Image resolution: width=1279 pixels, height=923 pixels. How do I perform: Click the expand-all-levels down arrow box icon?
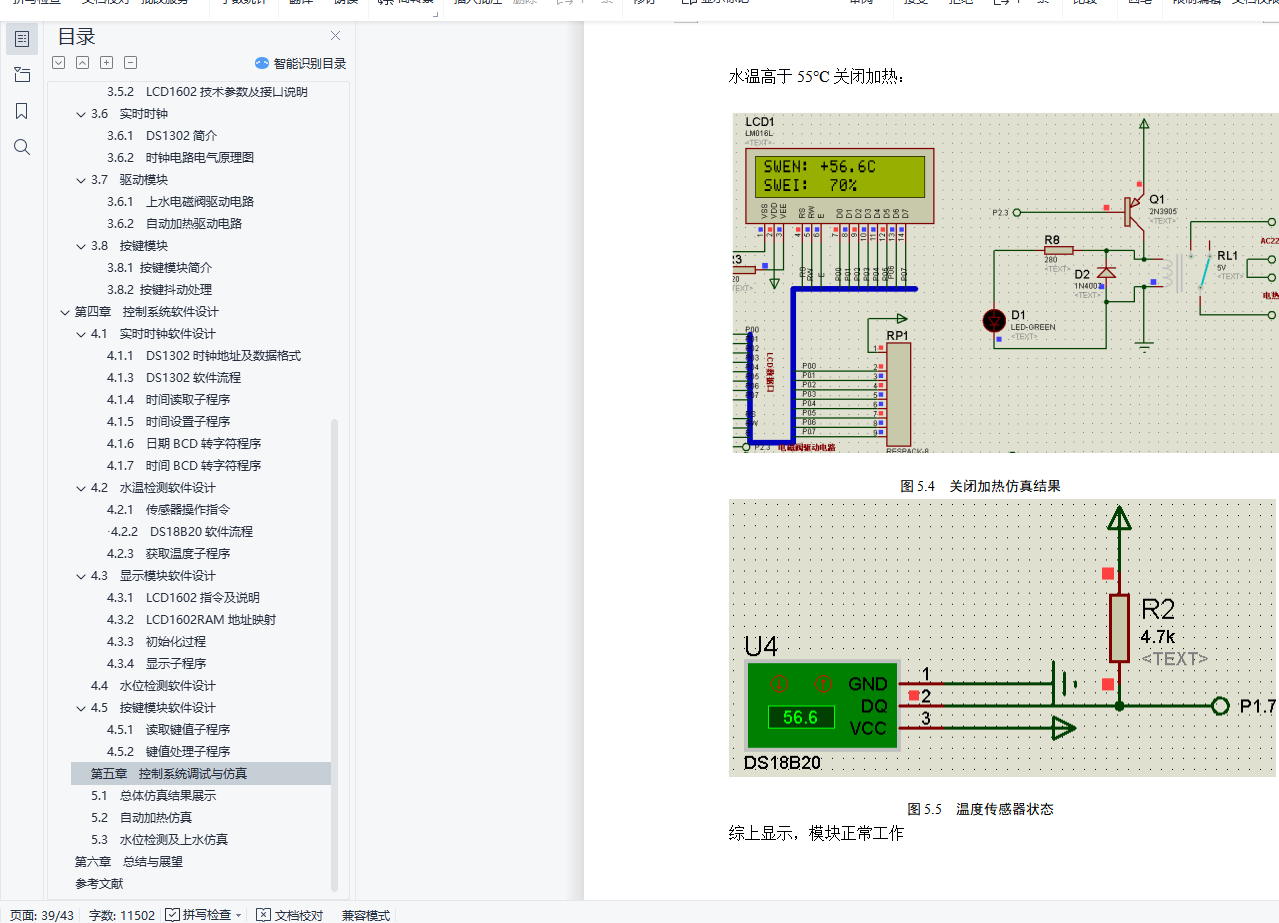[58, 63]
